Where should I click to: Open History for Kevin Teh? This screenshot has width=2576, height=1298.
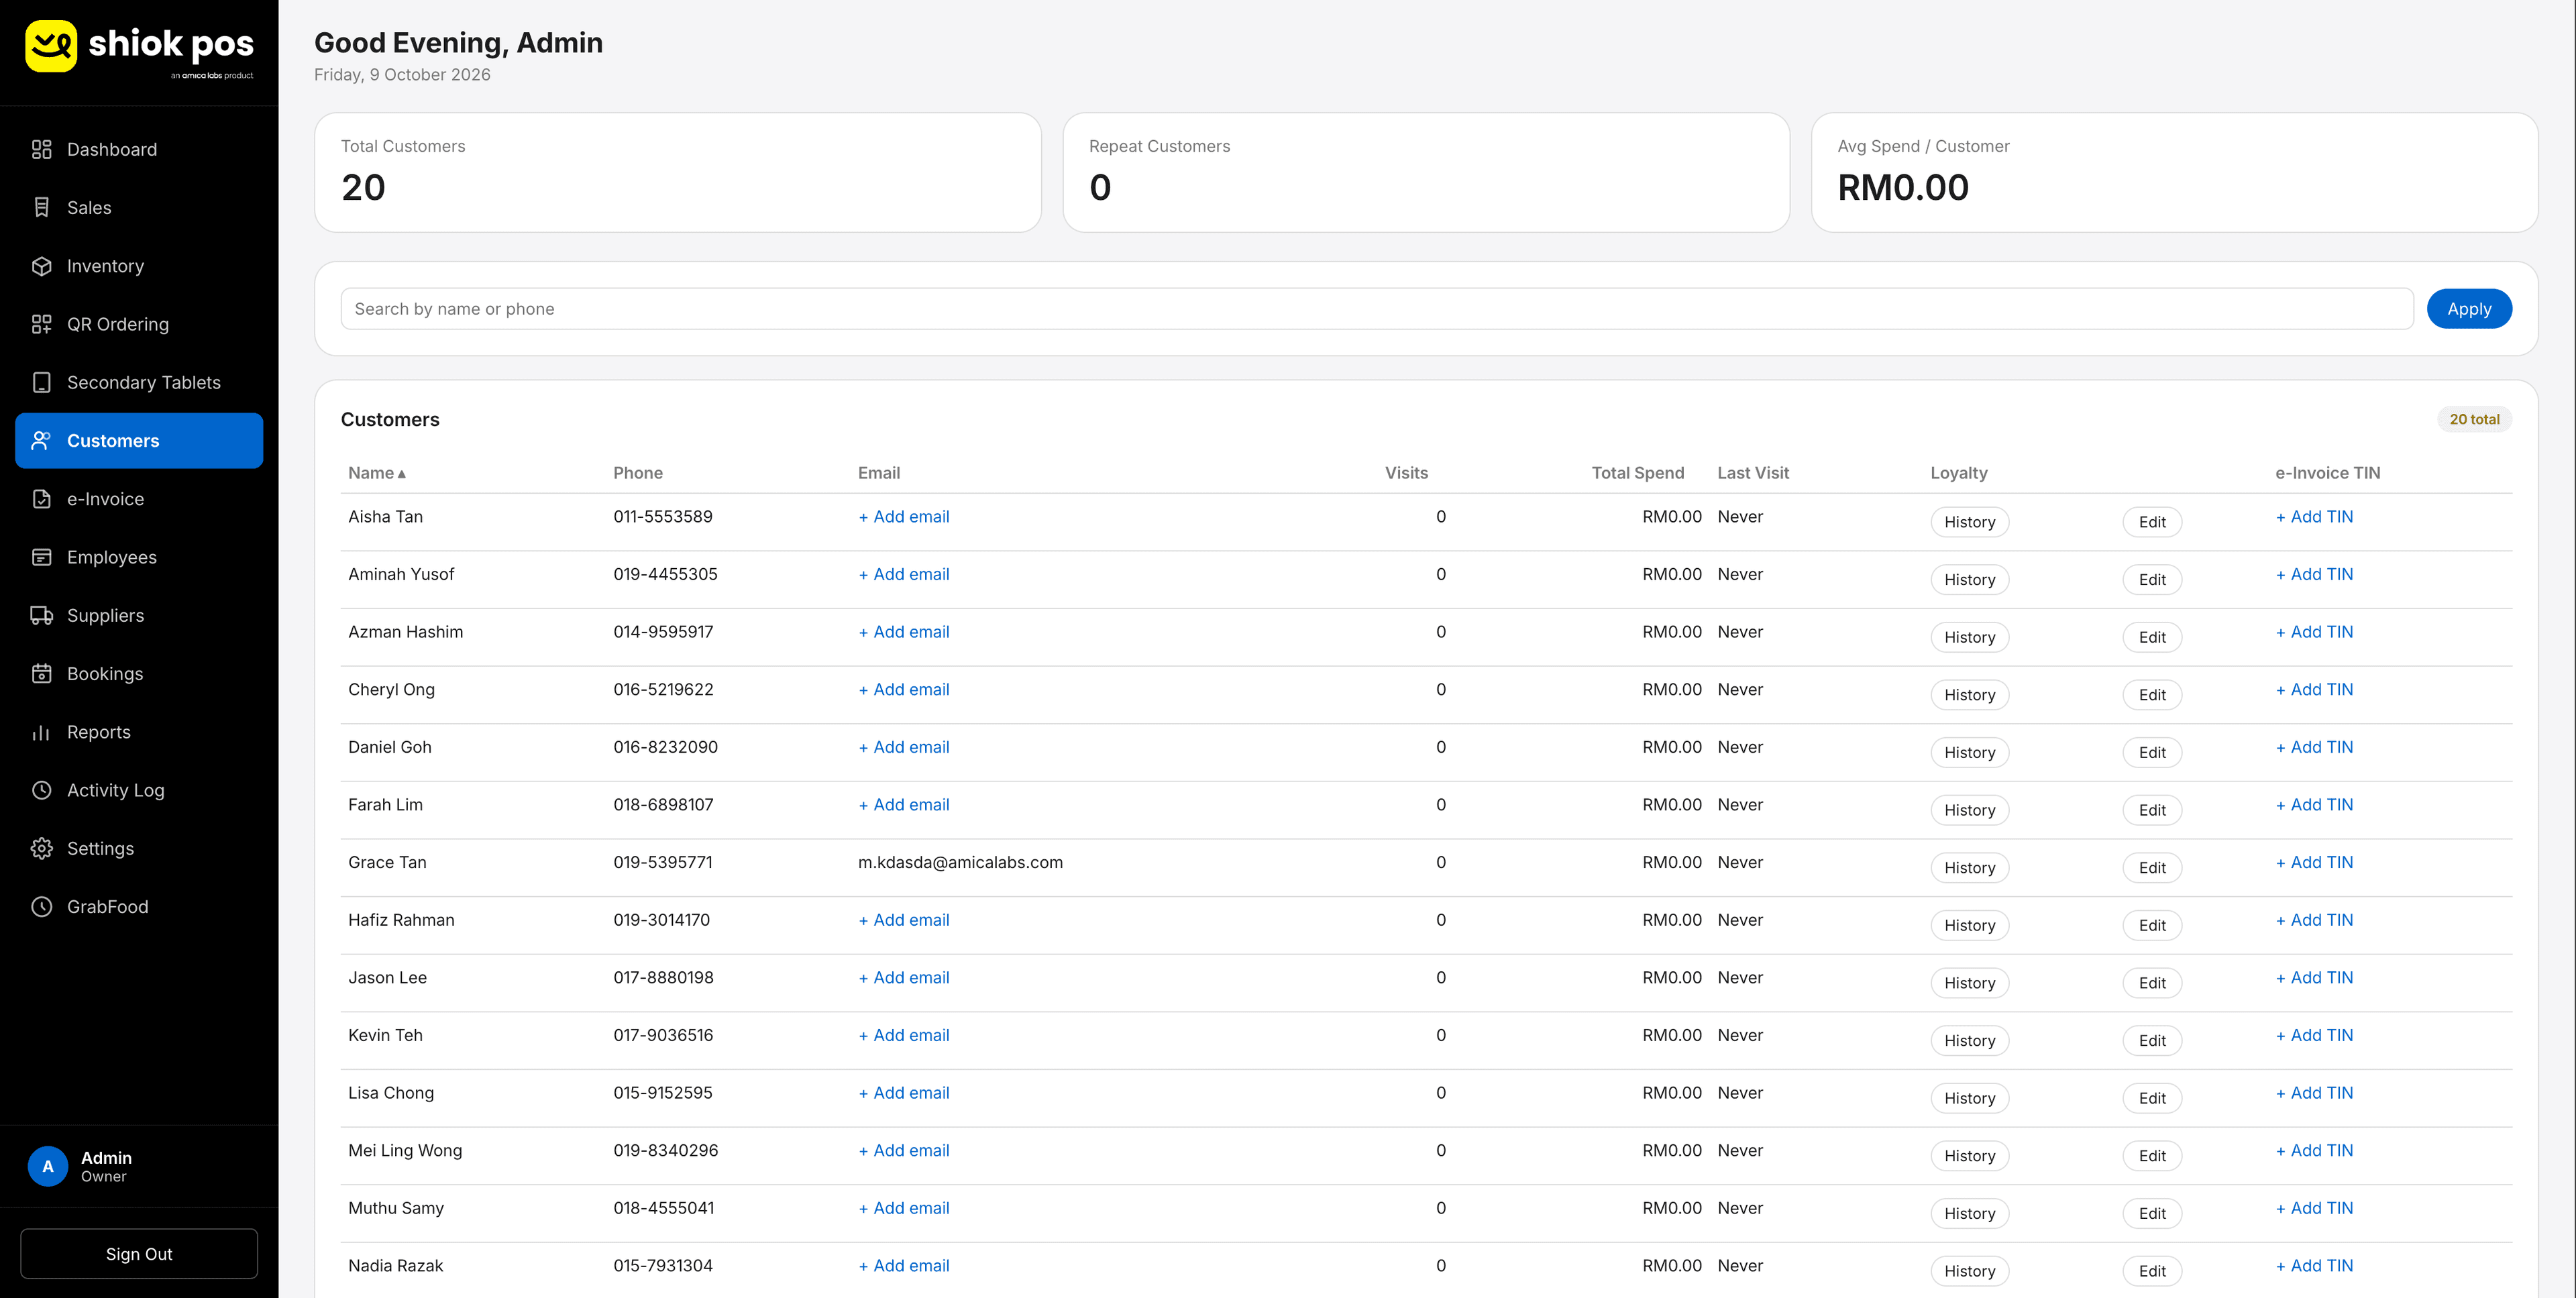[x=1969, y=1040]
